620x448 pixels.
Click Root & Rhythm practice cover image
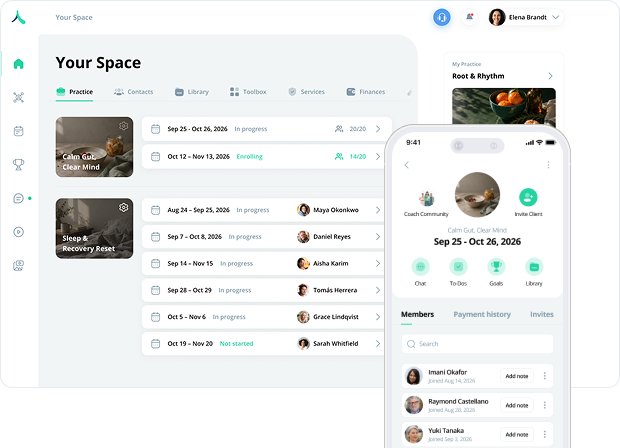pyautogui.click(x=504, y=106)
